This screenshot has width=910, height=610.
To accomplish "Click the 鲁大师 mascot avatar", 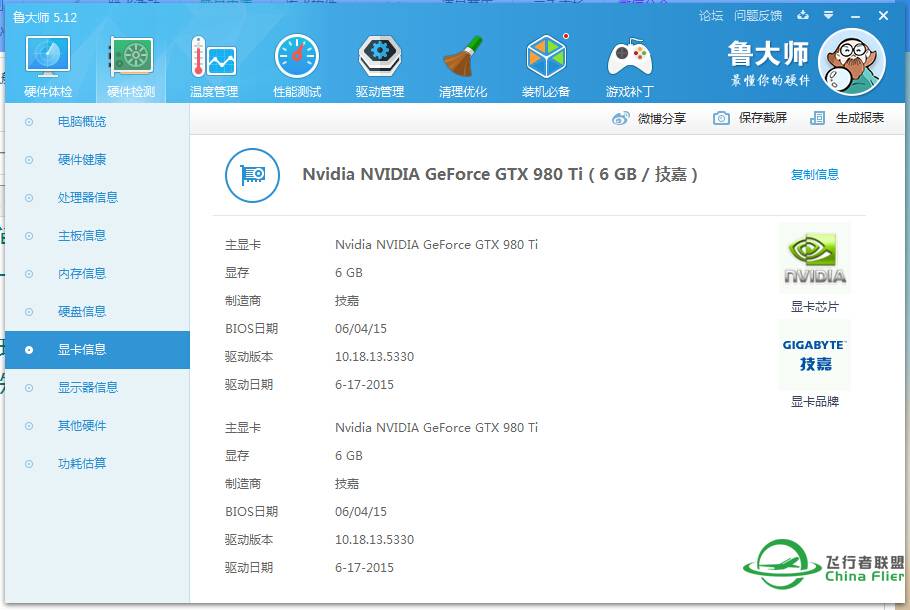I will (x=851, y=62).
